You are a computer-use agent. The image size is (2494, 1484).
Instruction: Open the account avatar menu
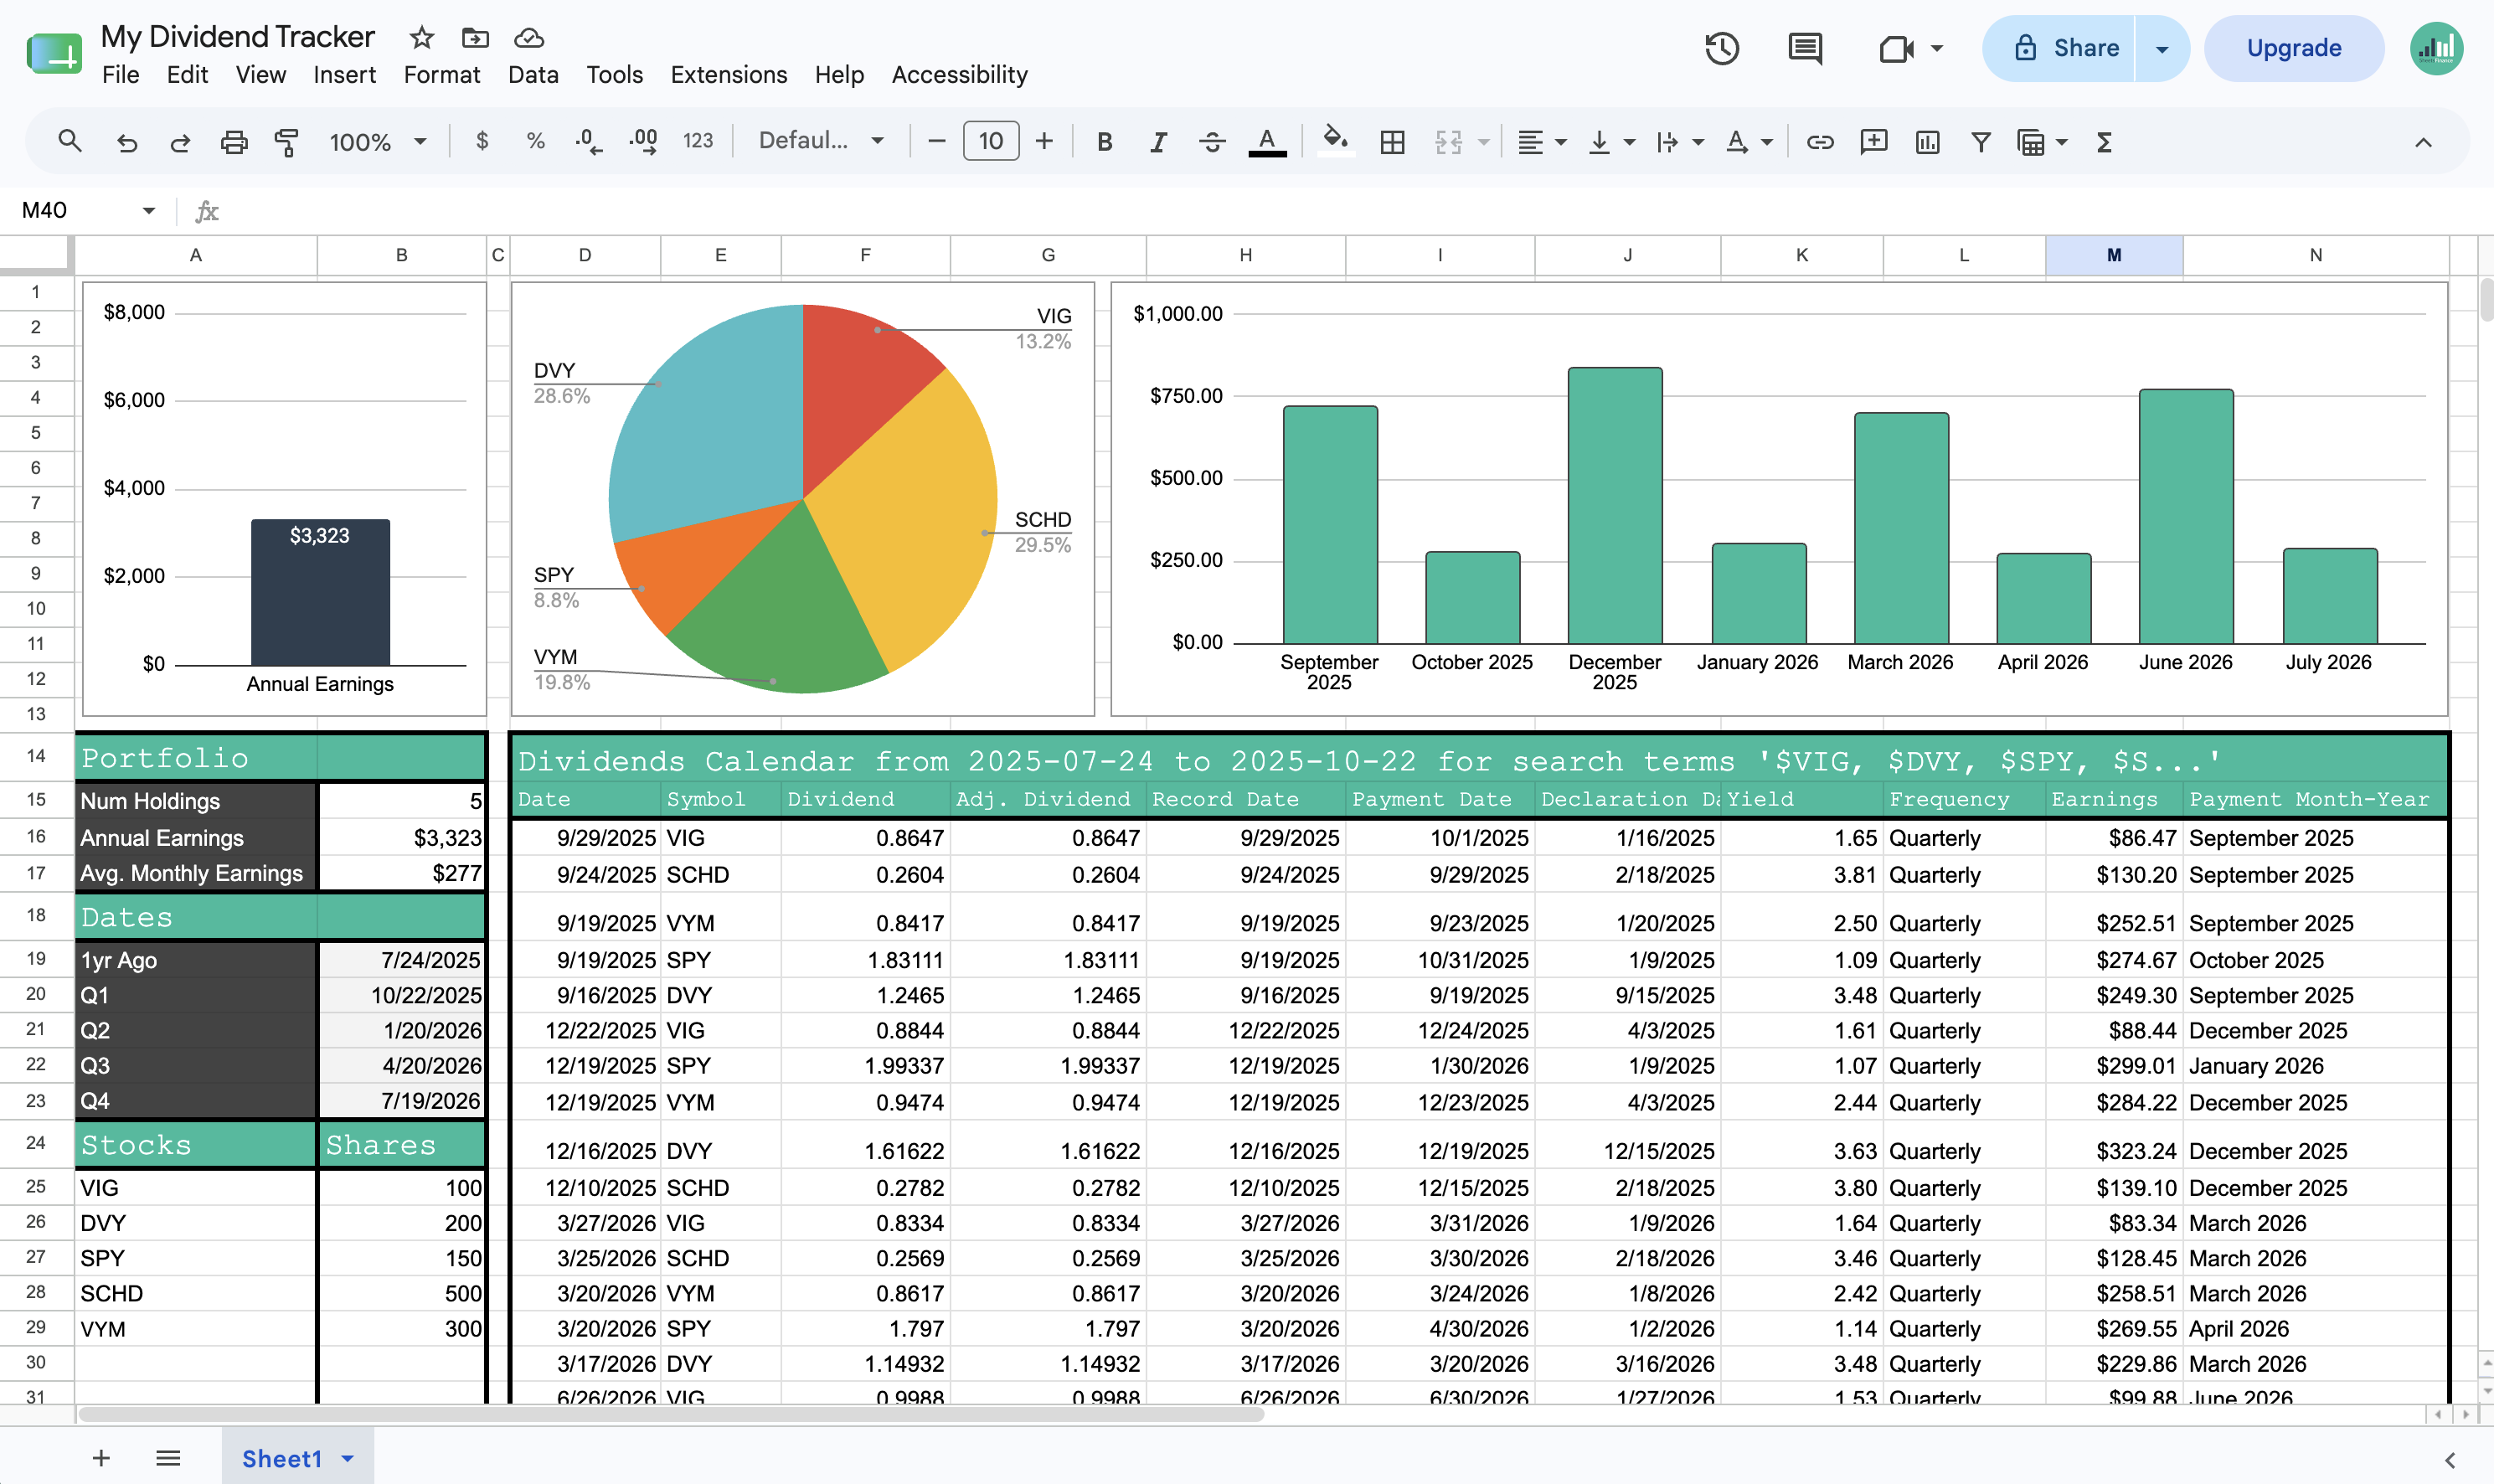[x=2437, y=48]
